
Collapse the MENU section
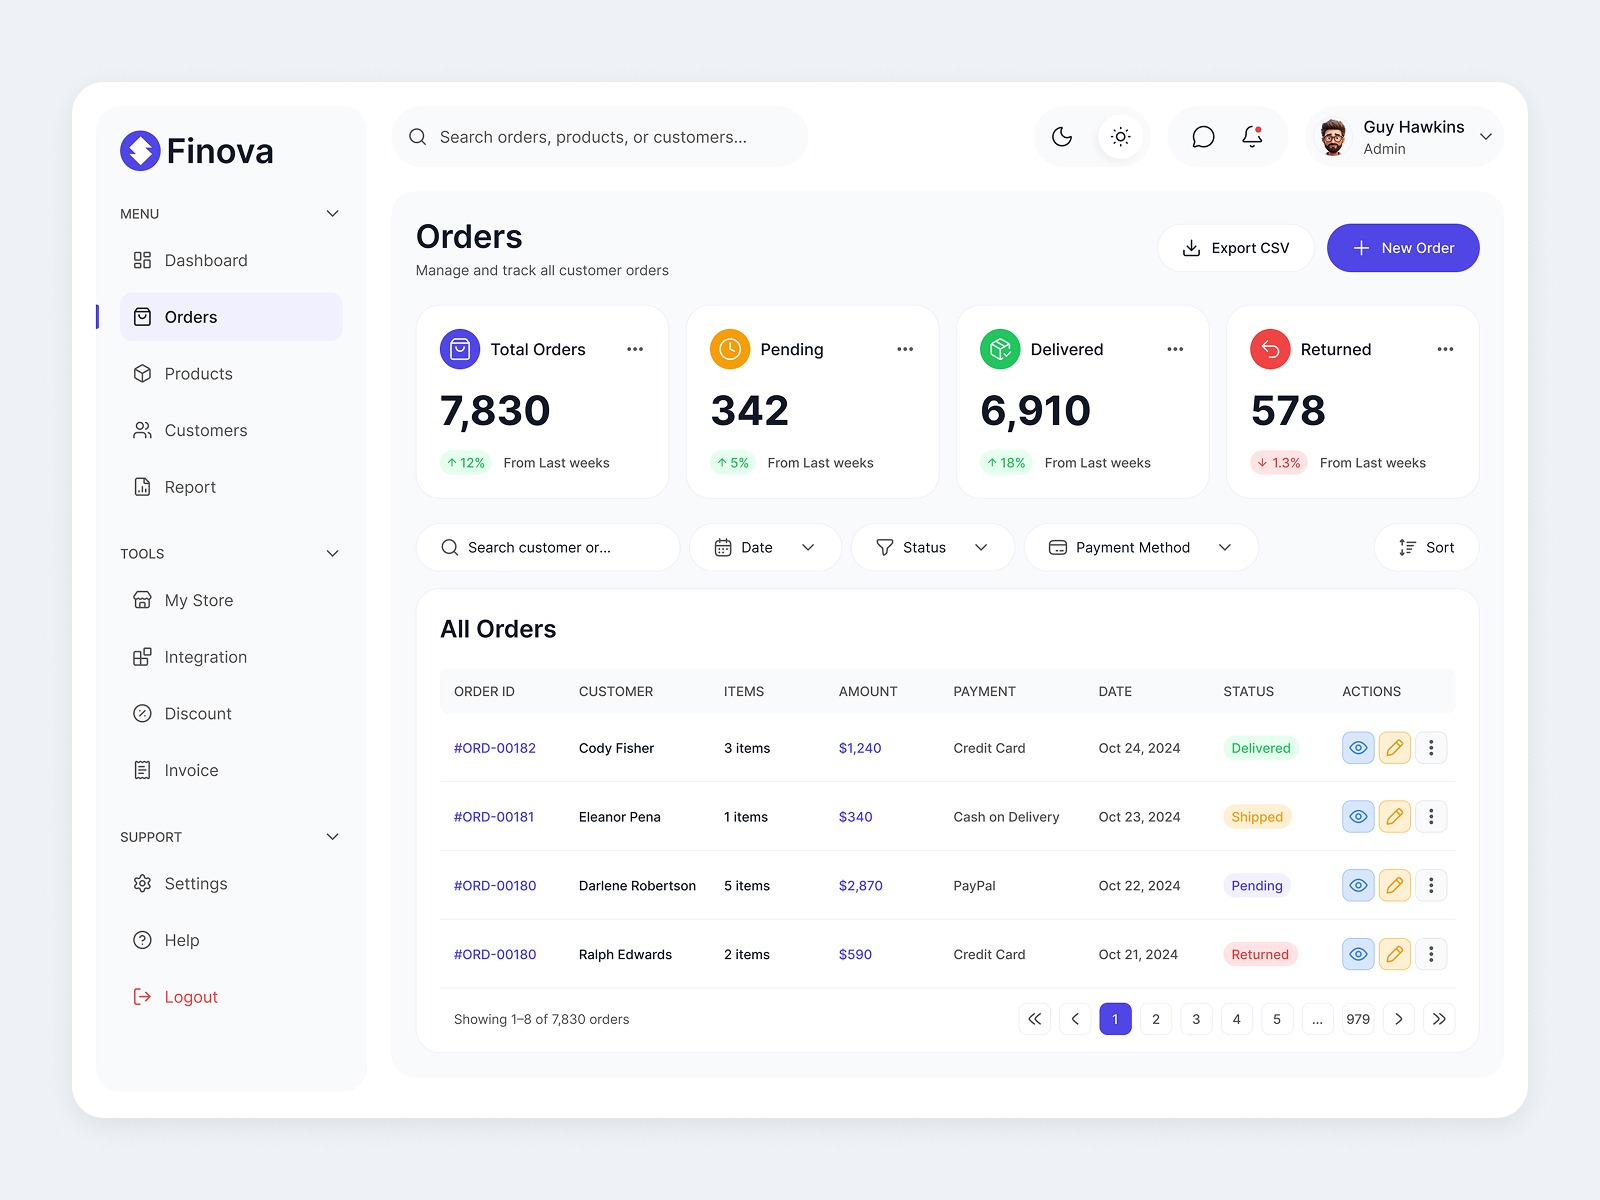pos(333,214)
